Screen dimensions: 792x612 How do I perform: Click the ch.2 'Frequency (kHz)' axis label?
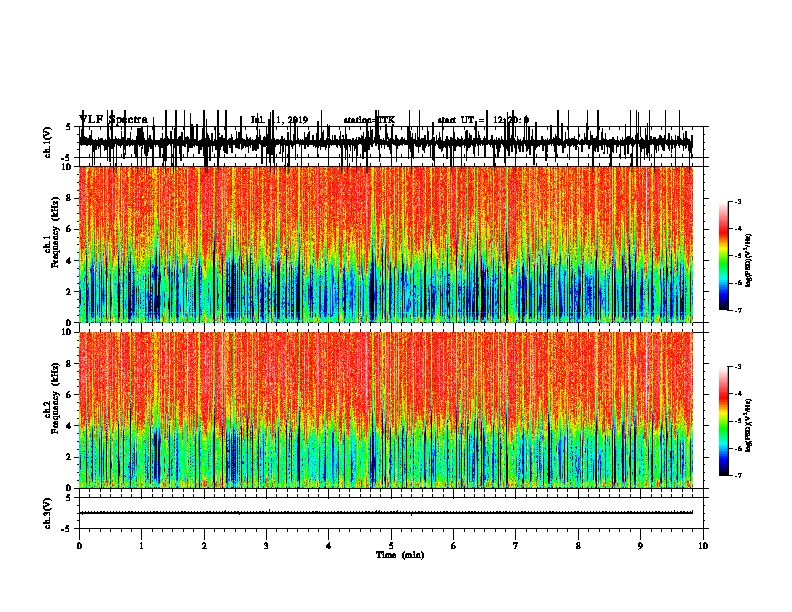tap(55, 398)
